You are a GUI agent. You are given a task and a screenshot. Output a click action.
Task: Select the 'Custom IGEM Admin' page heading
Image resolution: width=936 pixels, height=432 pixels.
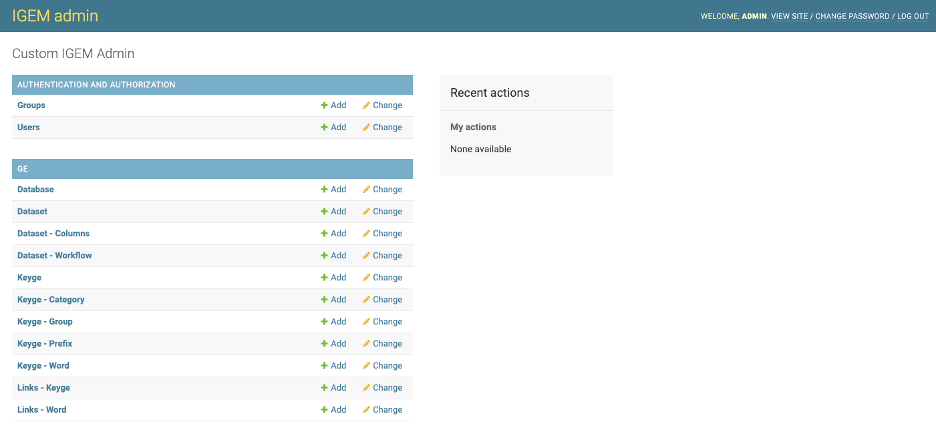pos(73,54)
